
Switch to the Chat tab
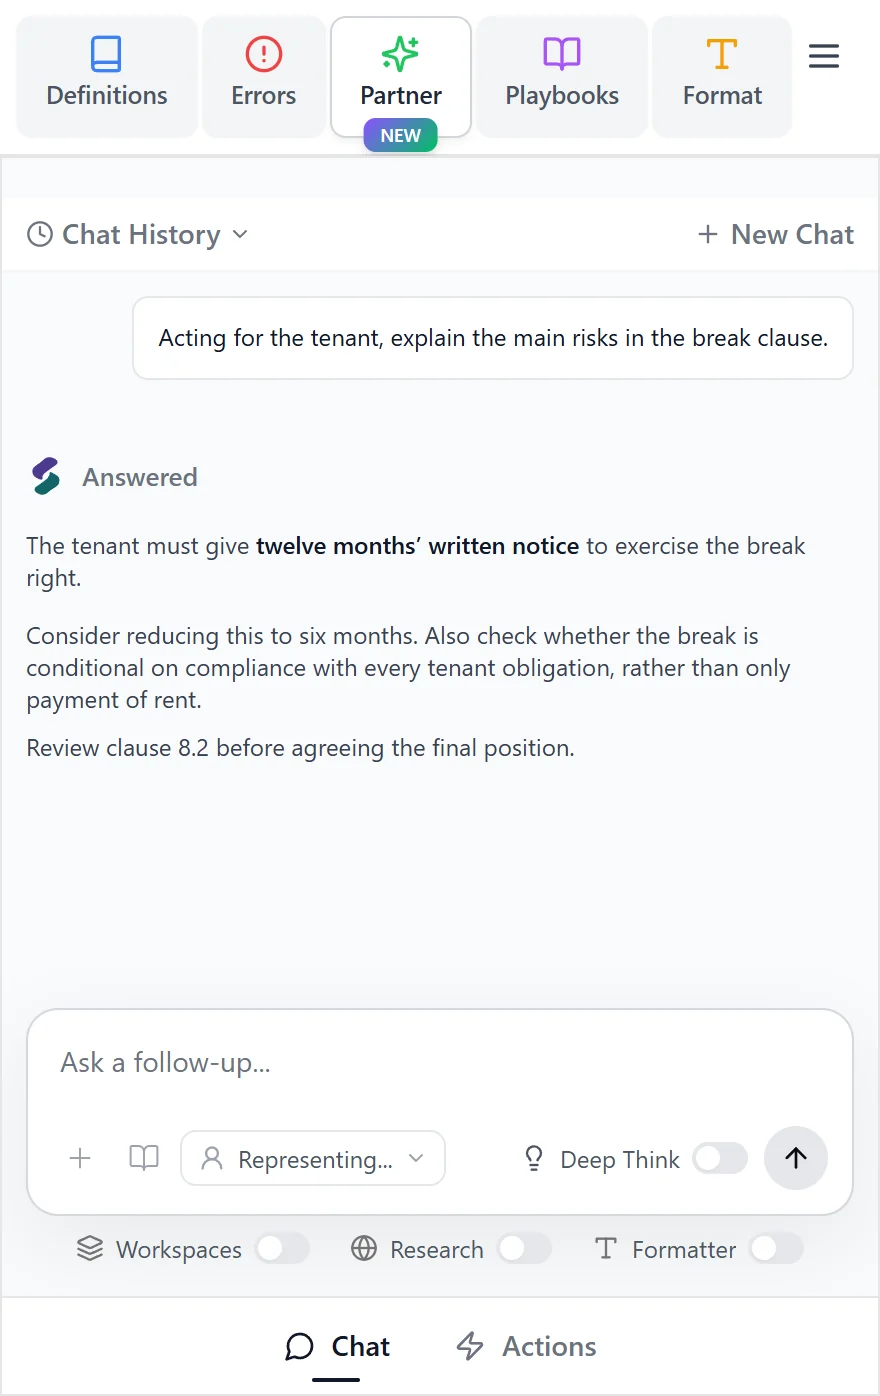click(x=337, y=1346)
